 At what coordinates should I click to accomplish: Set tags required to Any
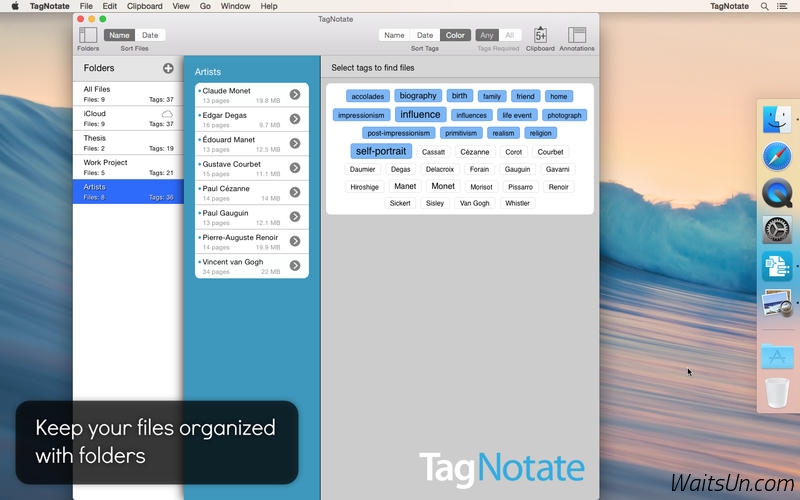tap(487, 35)
